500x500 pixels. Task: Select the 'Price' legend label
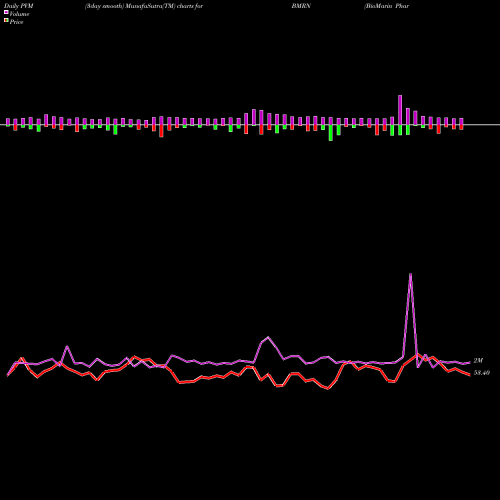(x=16, y=22)
